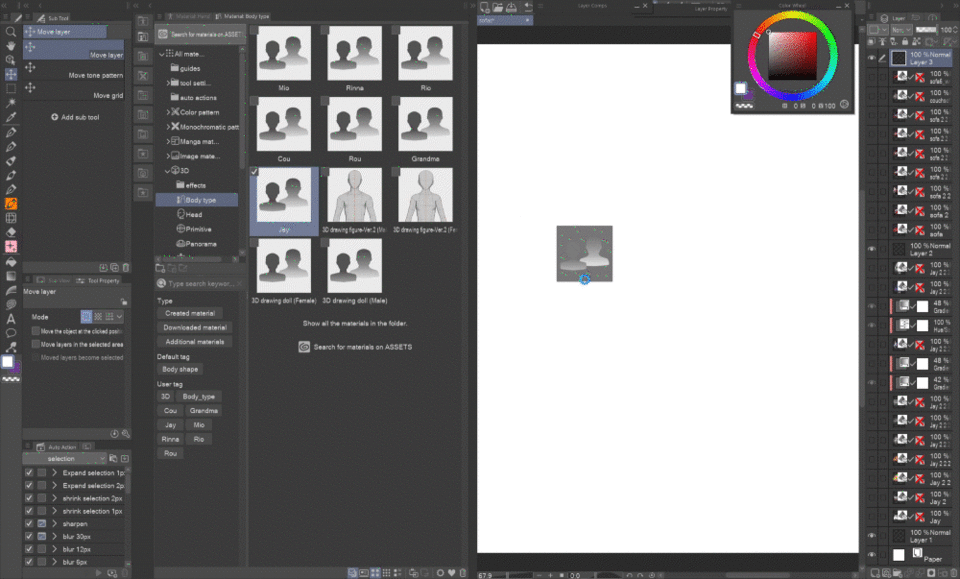Hide Layer 2 using eye icon
960x579 pixels.
click(x=871, y=249)
